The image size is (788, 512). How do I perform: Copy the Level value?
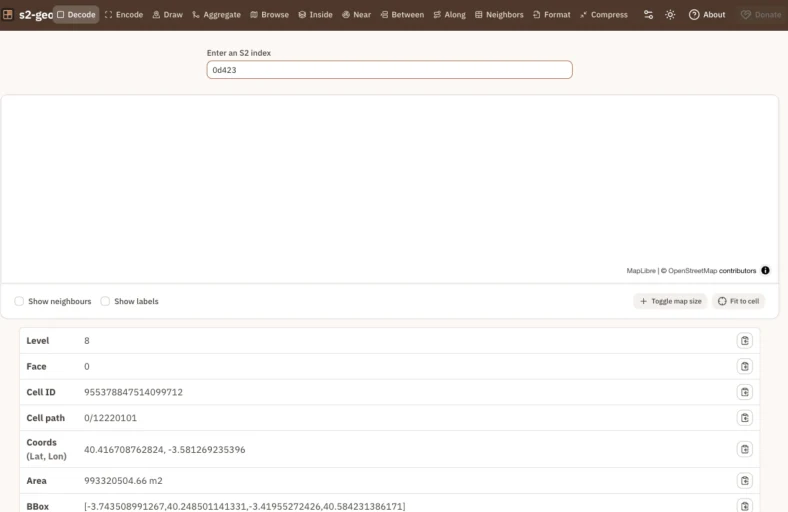pos(744,341)
